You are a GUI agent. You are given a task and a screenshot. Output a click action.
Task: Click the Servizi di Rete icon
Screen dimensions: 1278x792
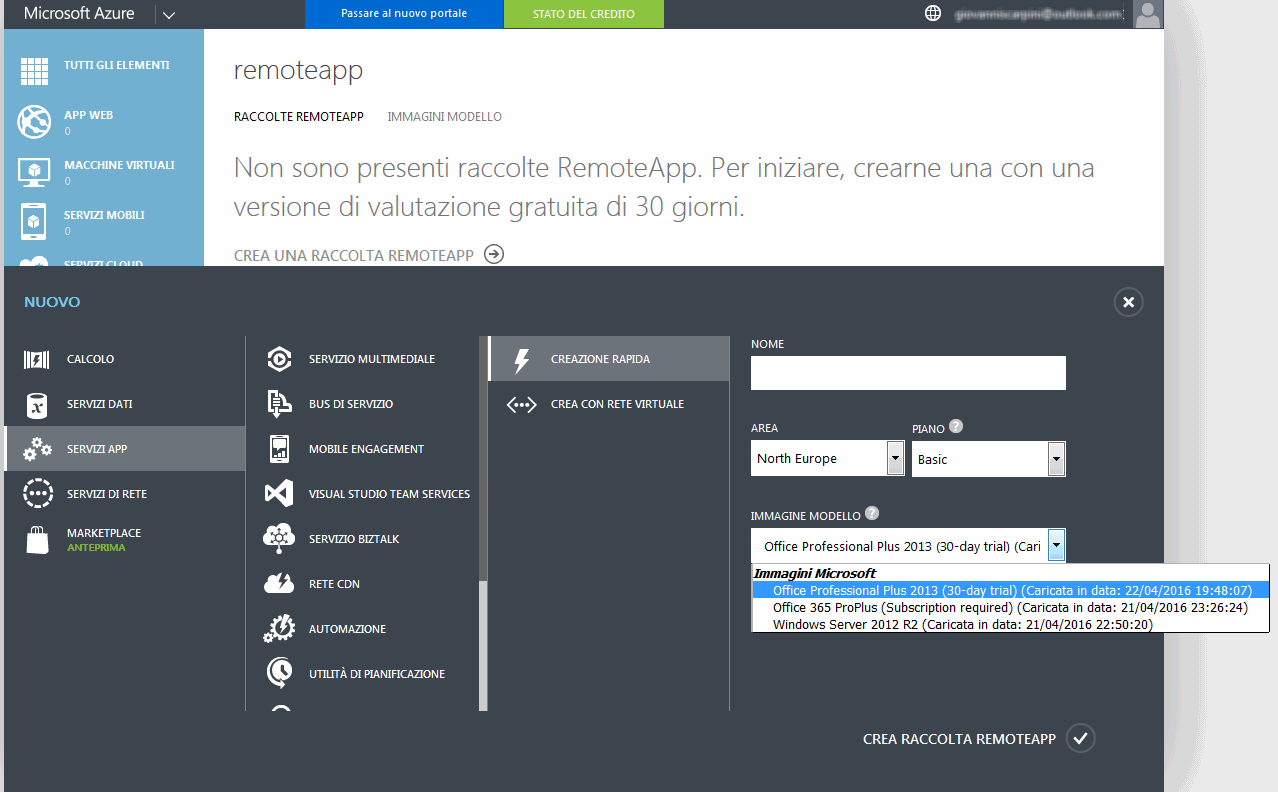[x=37, y=494]
